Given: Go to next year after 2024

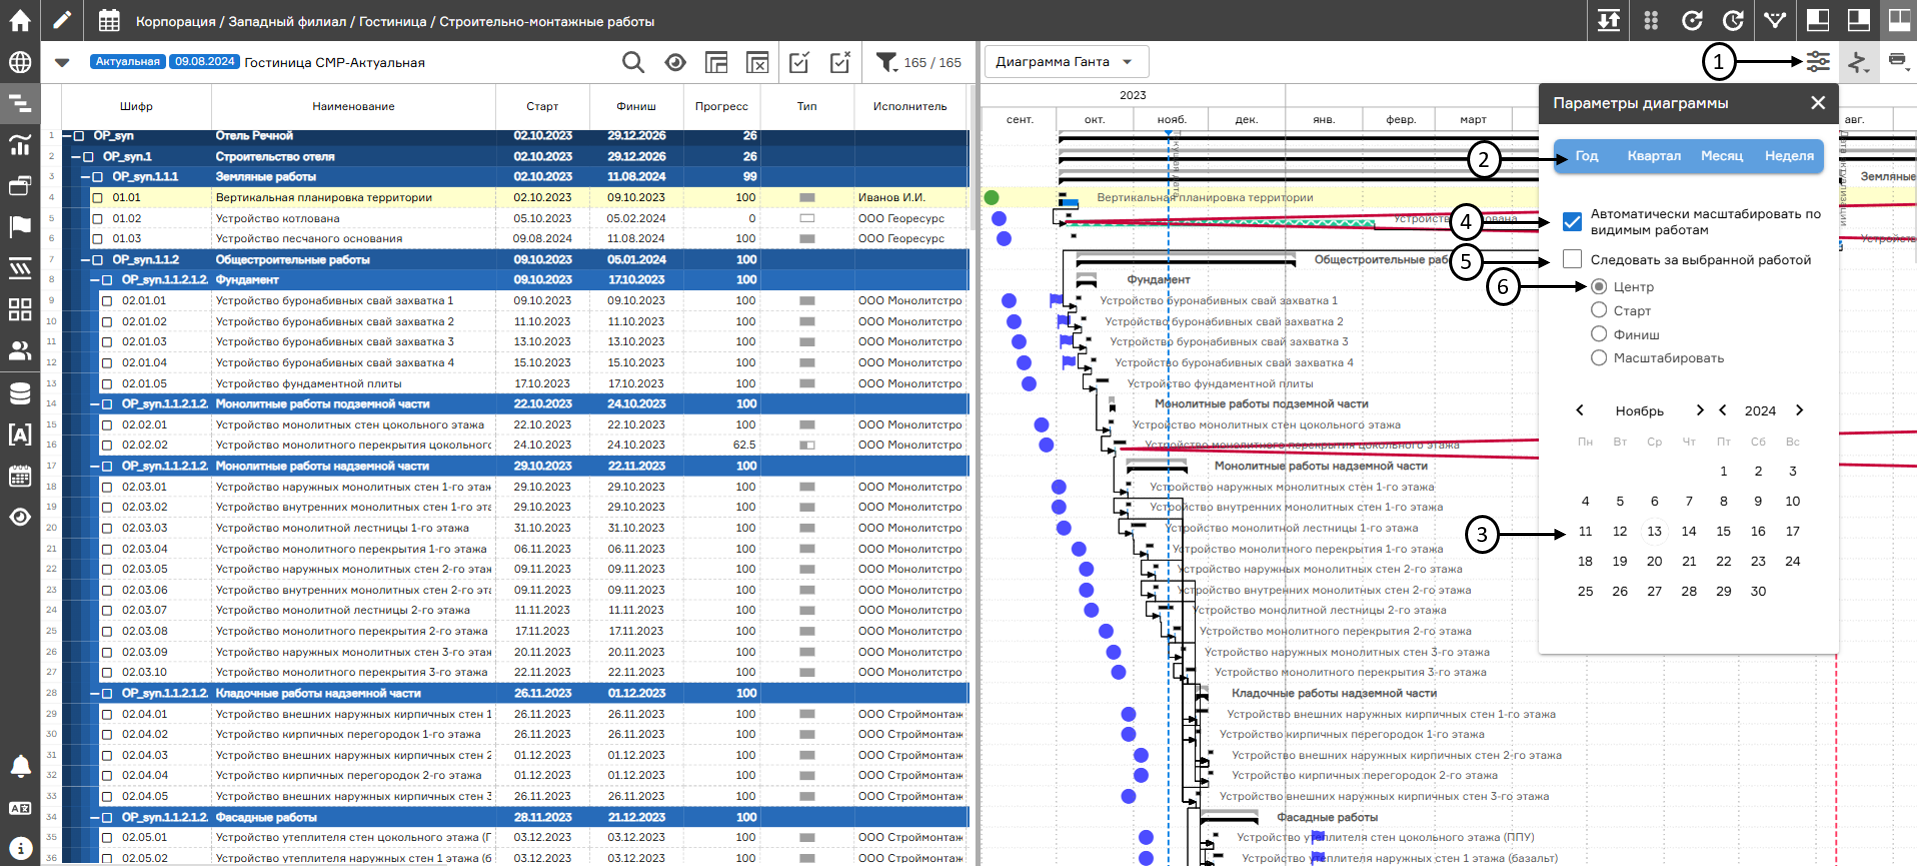Looking at the screenshot, I should click(1799, 410).
